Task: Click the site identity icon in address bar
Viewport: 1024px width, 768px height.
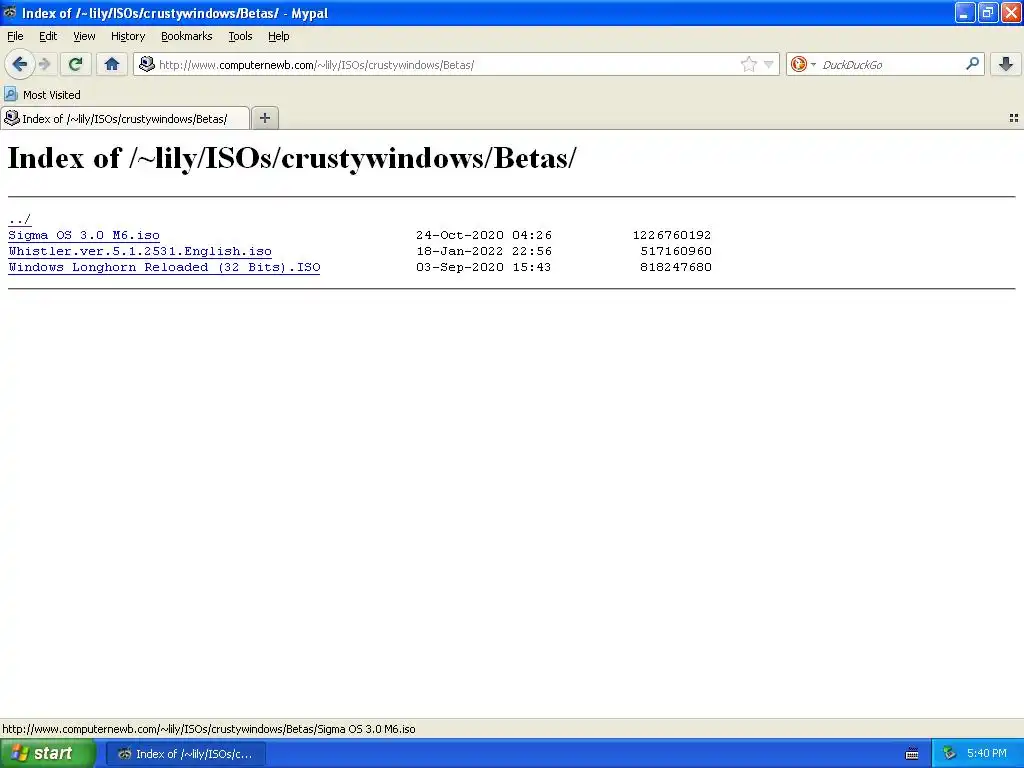Action: 147,64
